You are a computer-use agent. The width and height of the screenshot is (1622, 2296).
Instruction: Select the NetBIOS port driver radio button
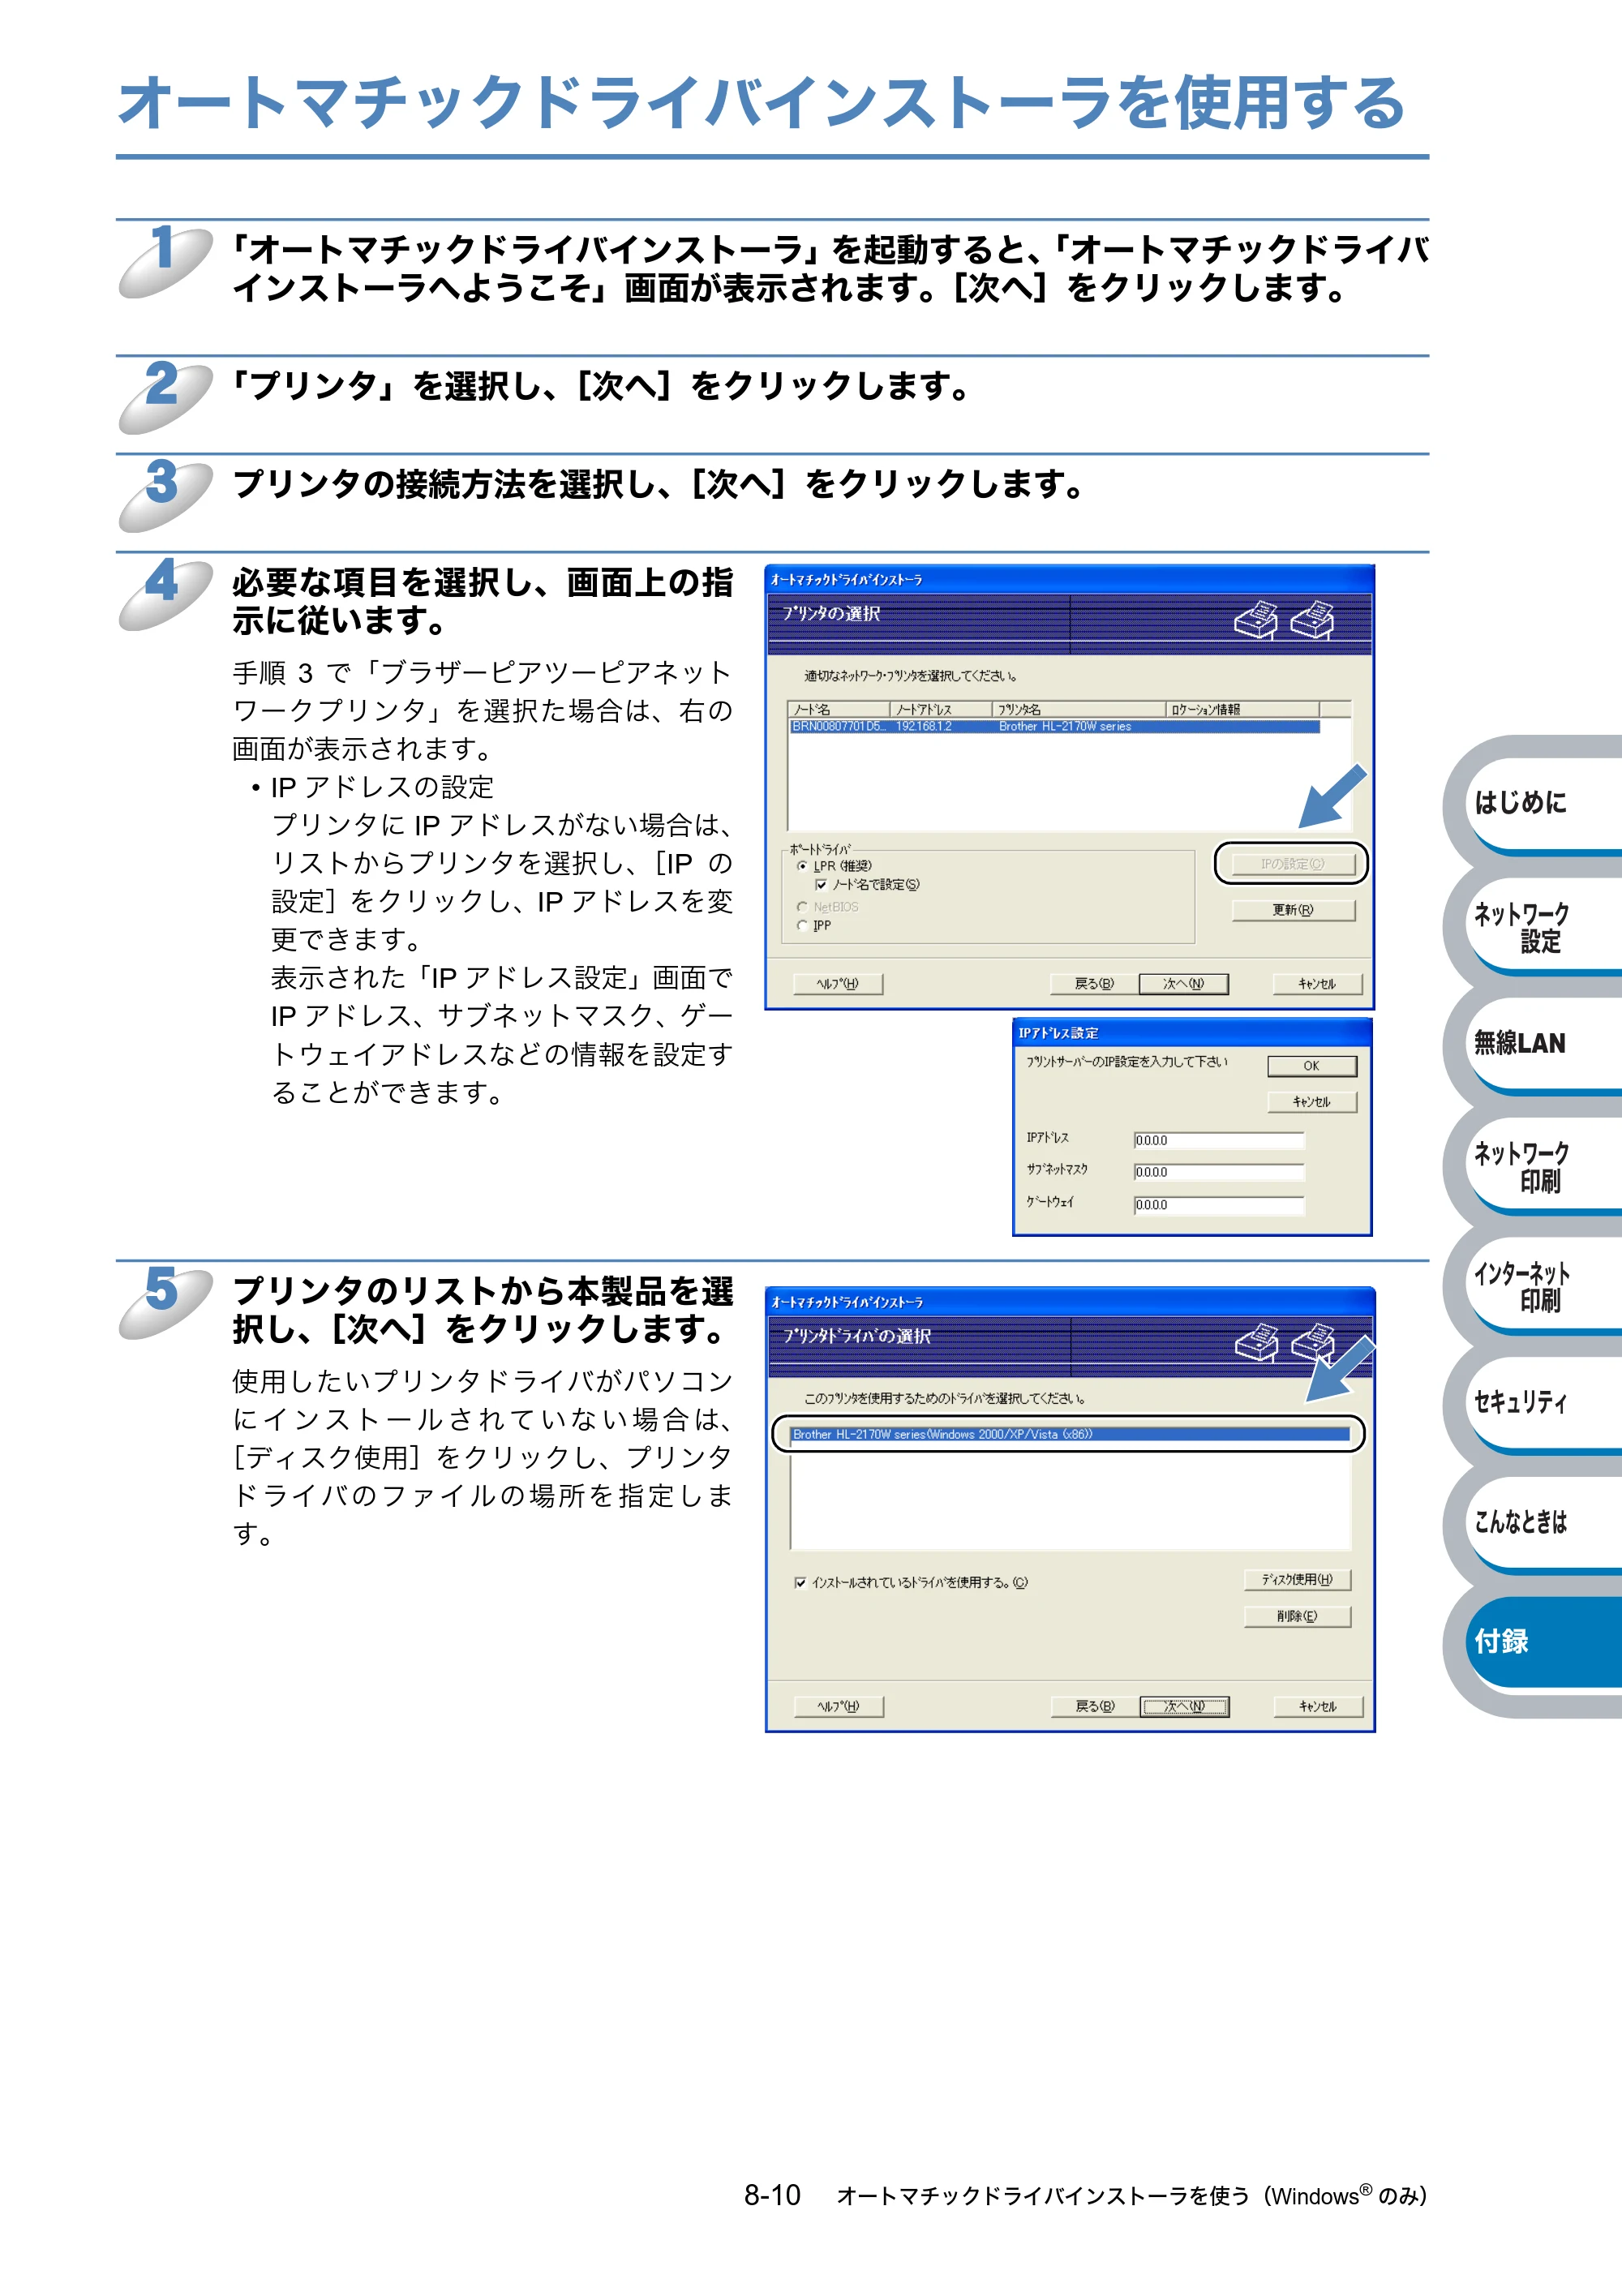coord(802,907)
